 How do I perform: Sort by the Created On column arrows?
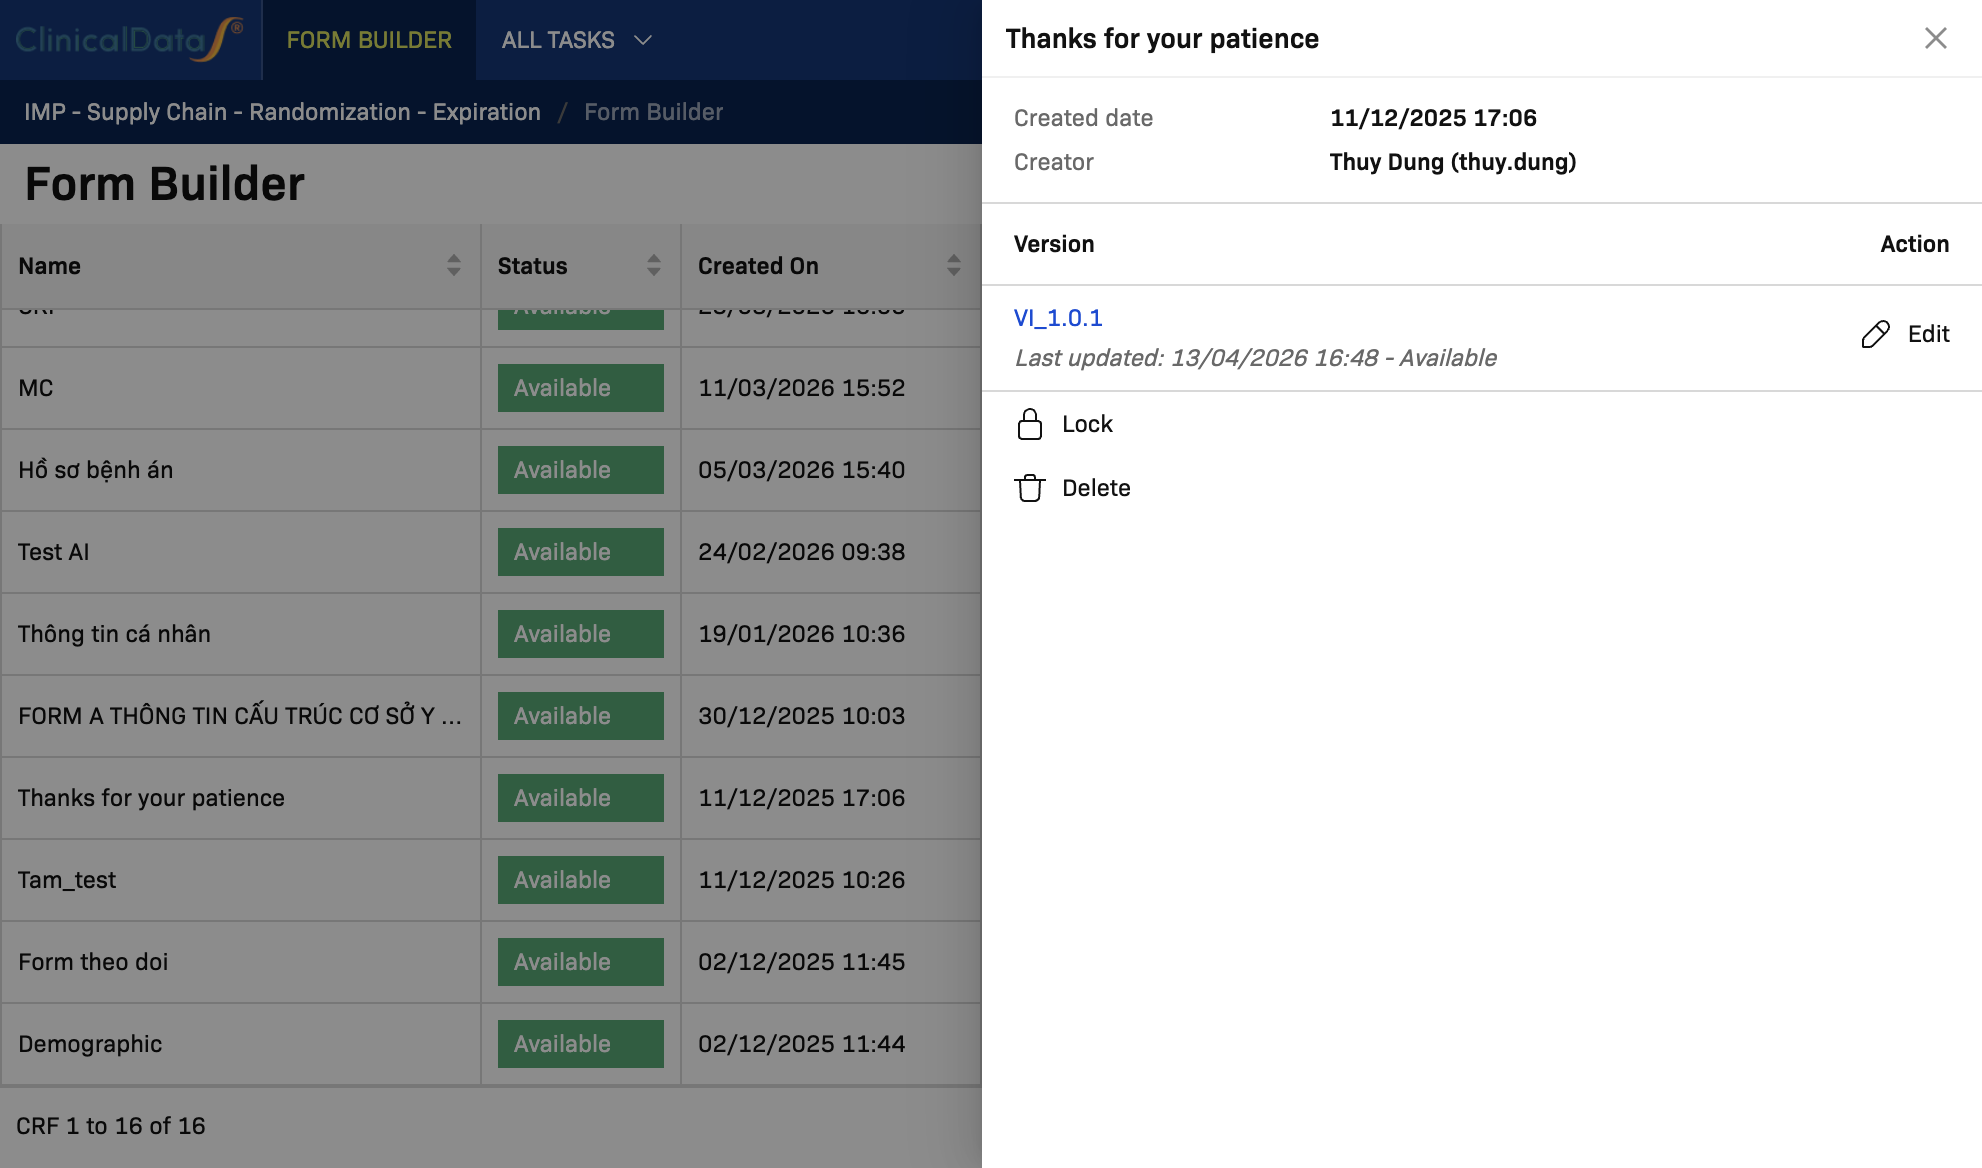(x=953, y=265)
